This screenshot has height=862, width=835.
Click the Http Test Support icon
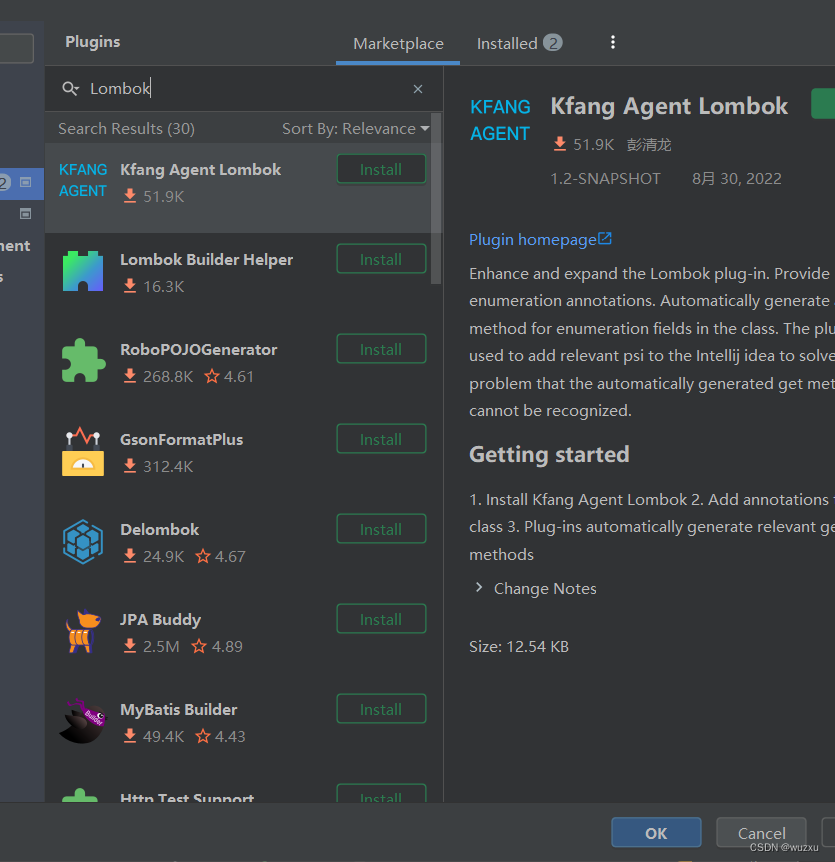tap(80, 795)
